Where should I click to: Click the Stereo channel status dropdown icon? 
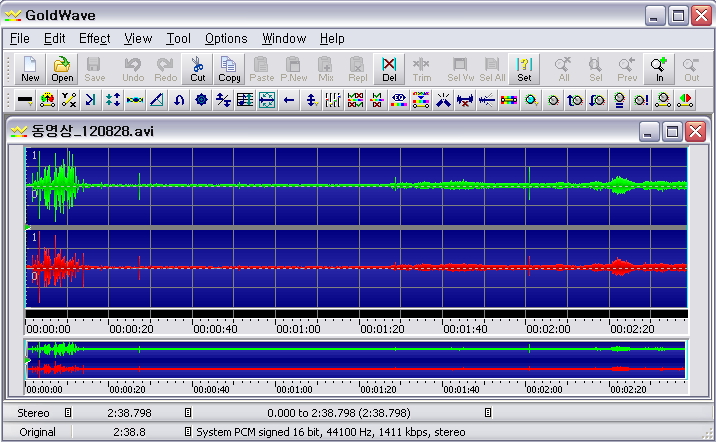tap(68, 413)
